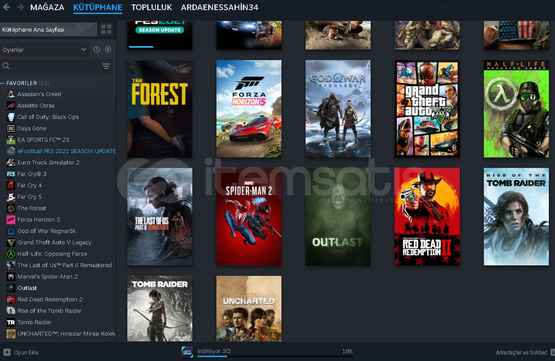Click the recent activity clock icon
This screenshot has width=555, height=361.
(x=97, y=50)
